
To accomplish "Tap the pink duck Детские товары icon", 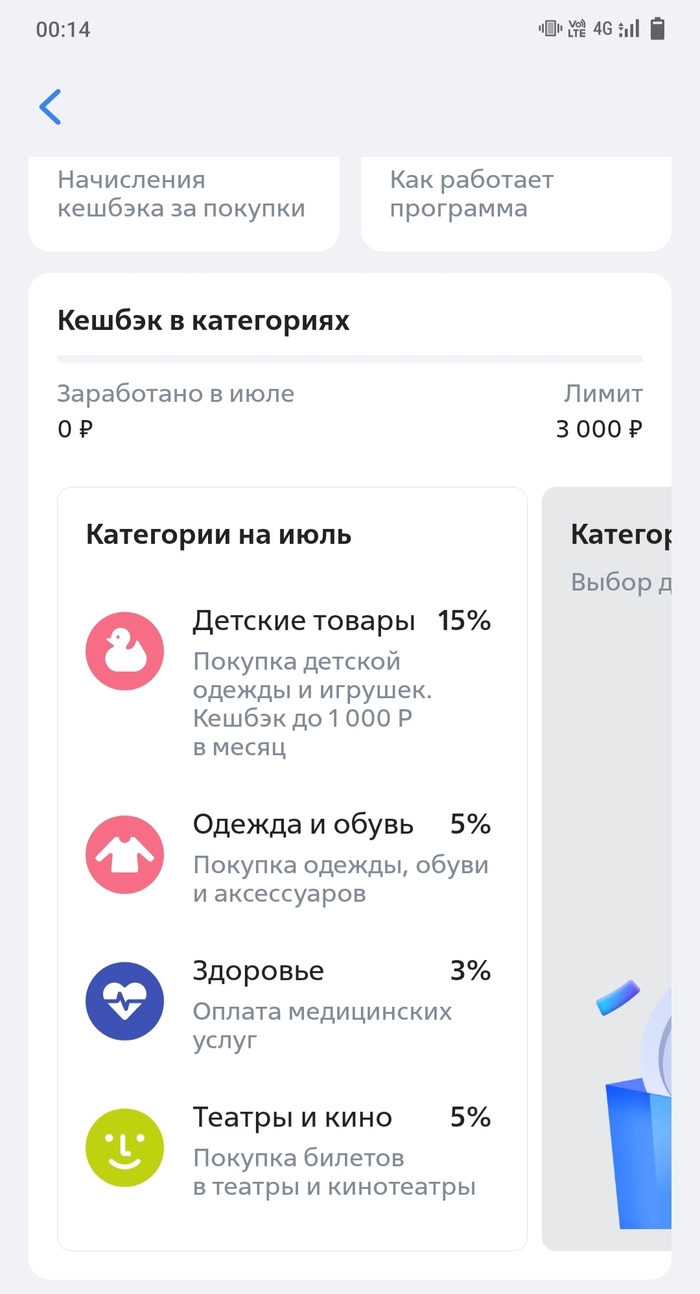I will pyautogui.click(x=124, y=652).
